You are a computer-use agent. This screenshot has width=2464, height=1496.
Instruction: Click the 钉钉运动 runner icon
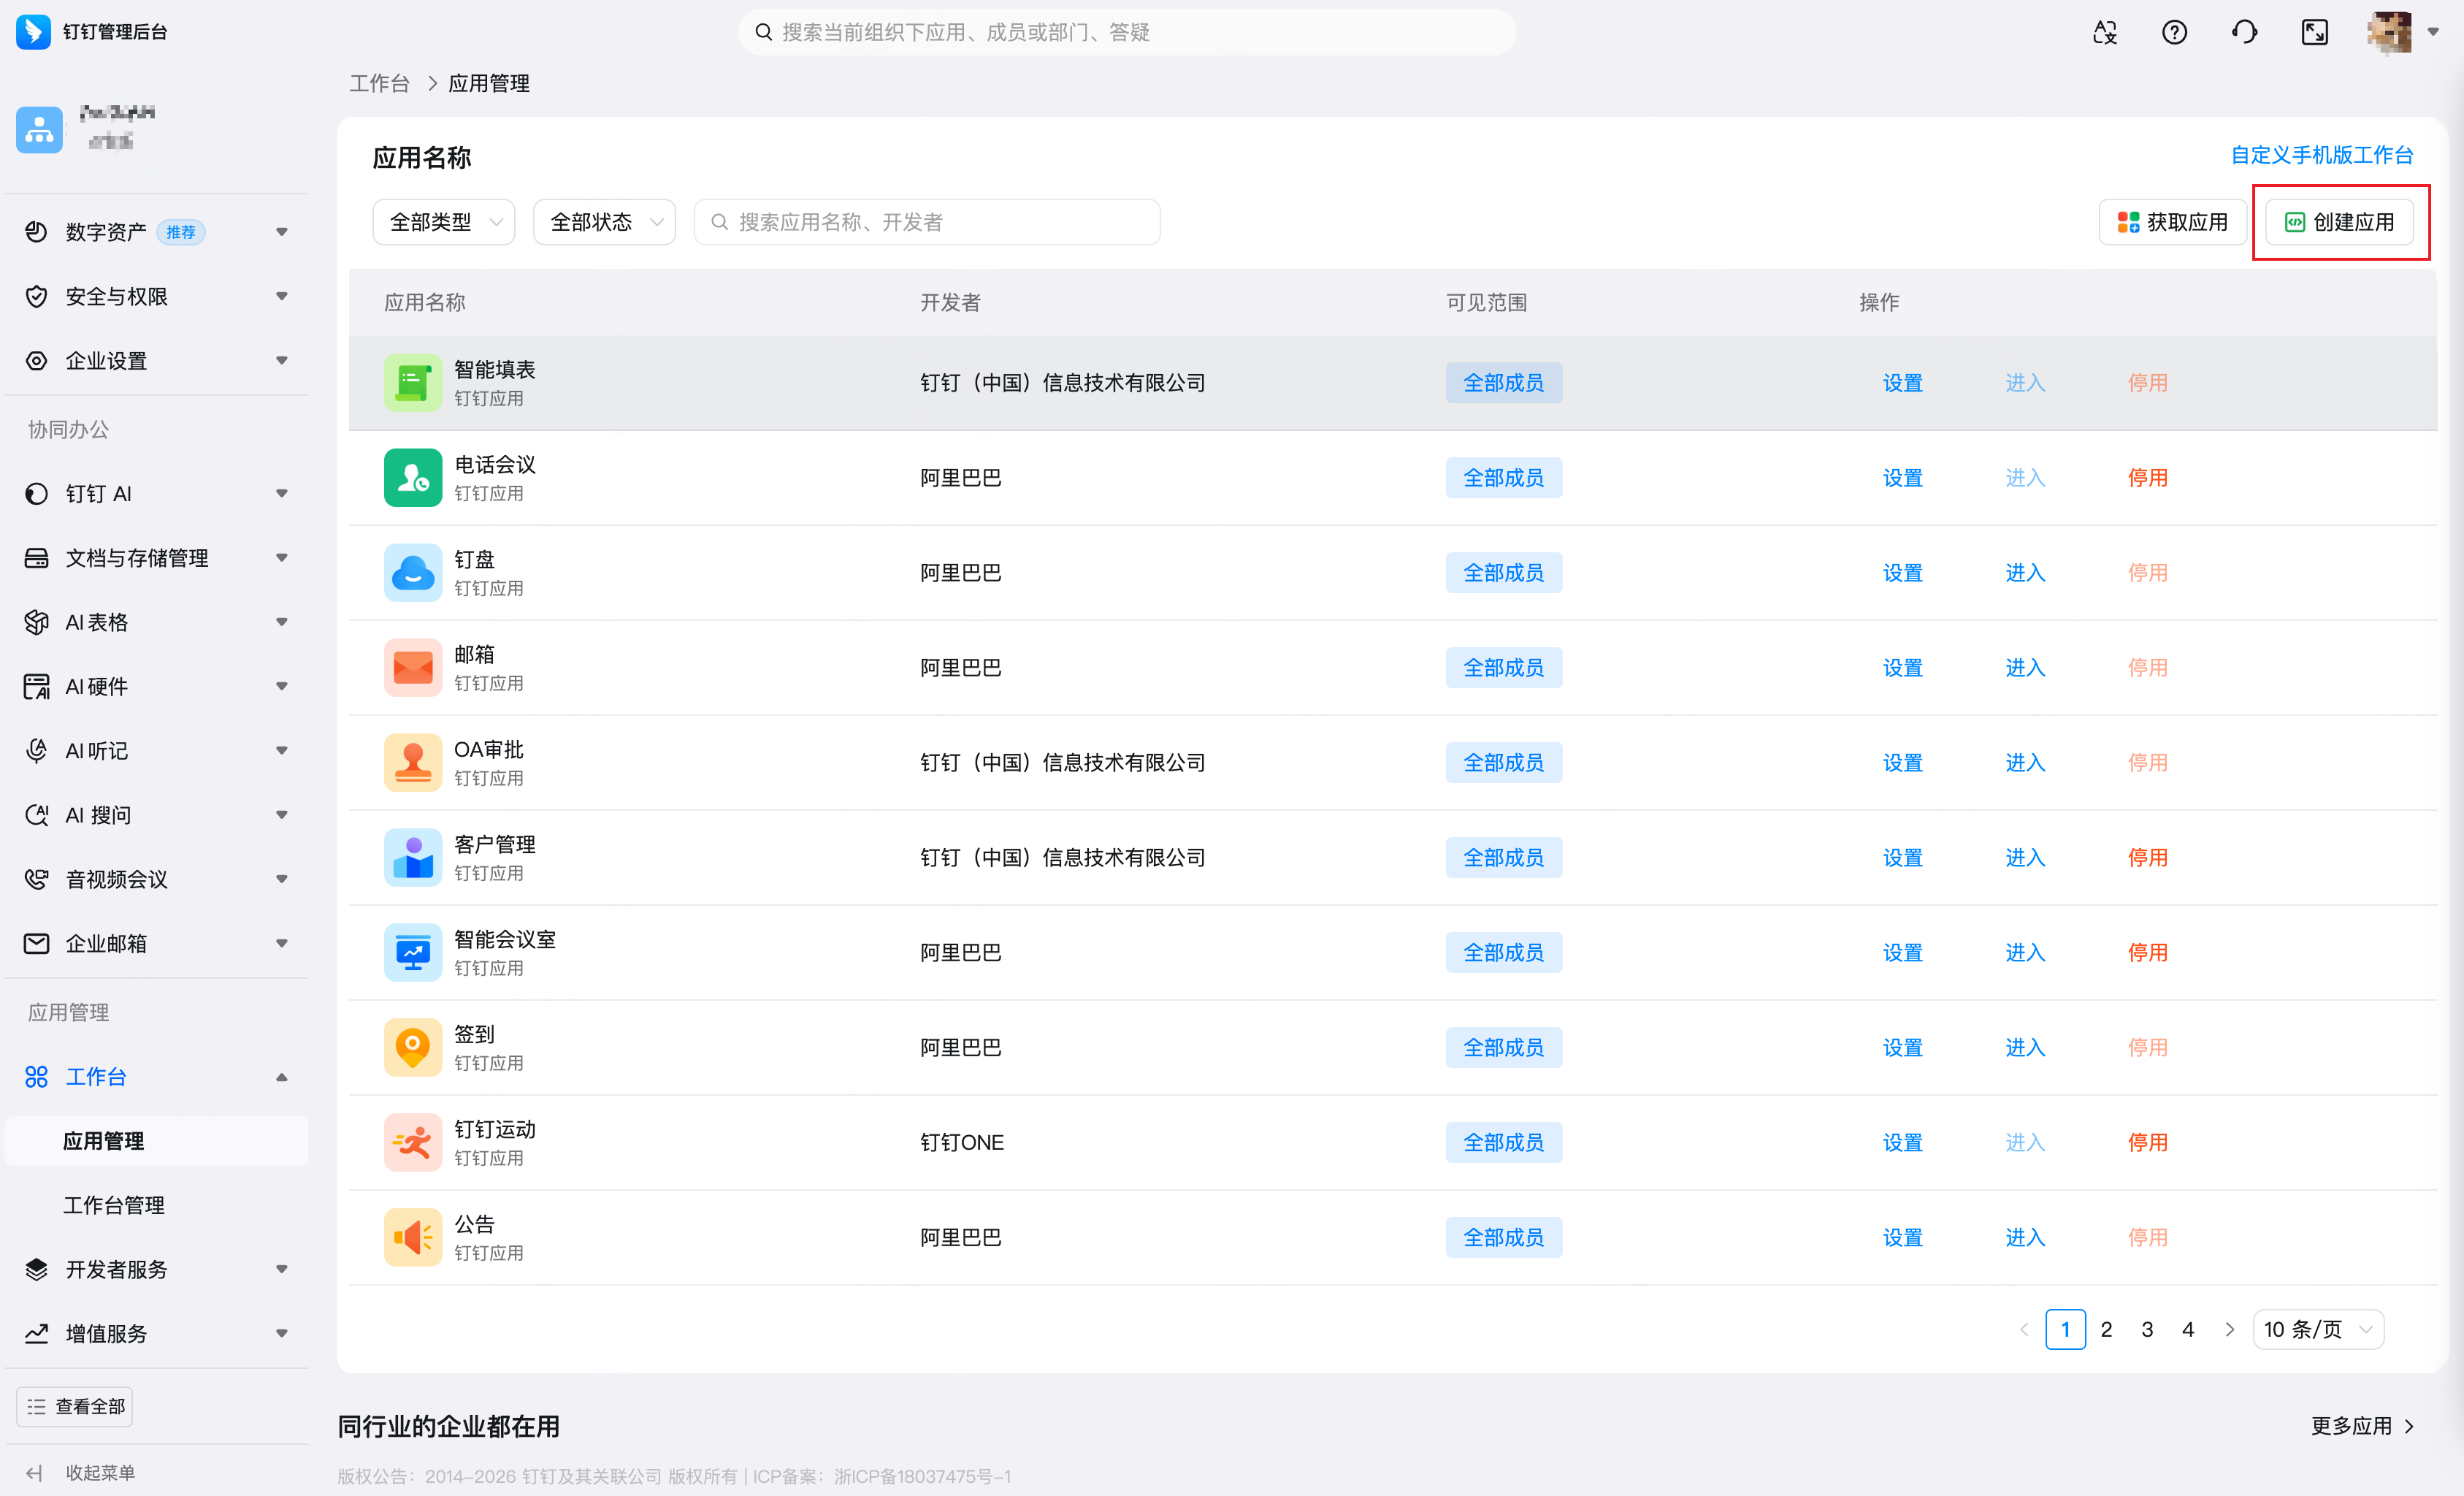coord(412,1143)
